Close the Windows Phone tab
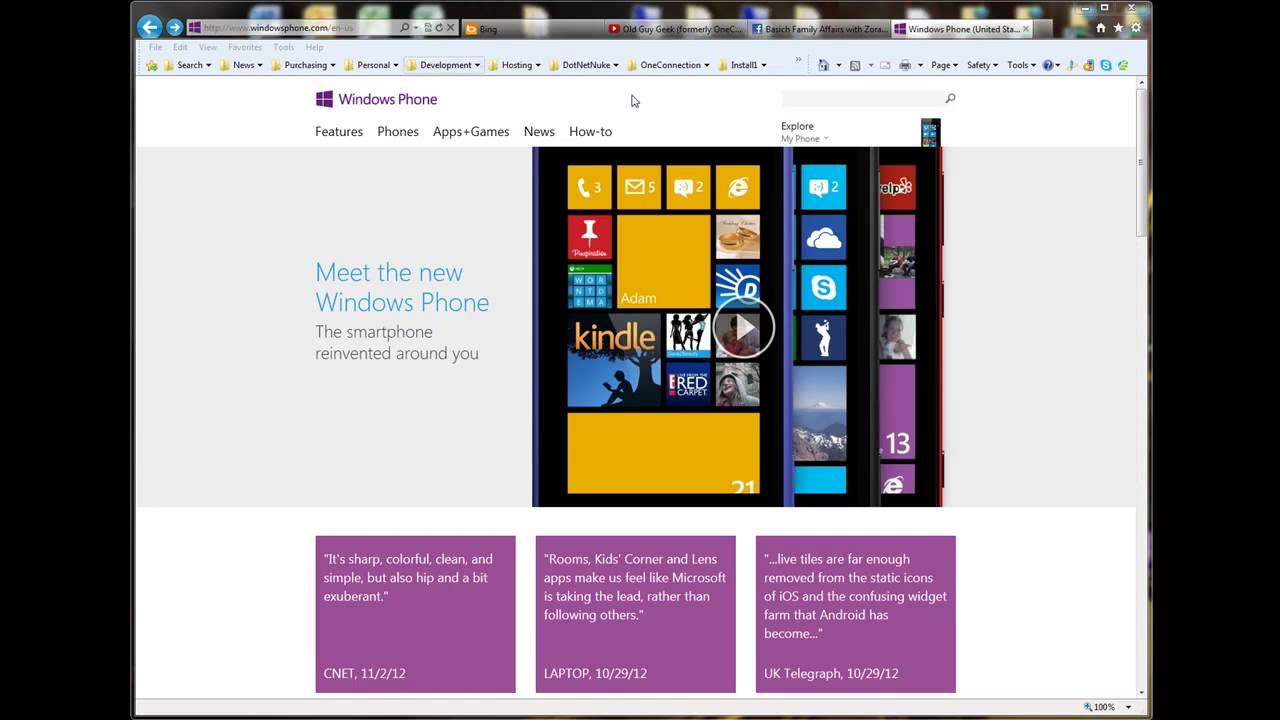 click(x=1025, y=29)
